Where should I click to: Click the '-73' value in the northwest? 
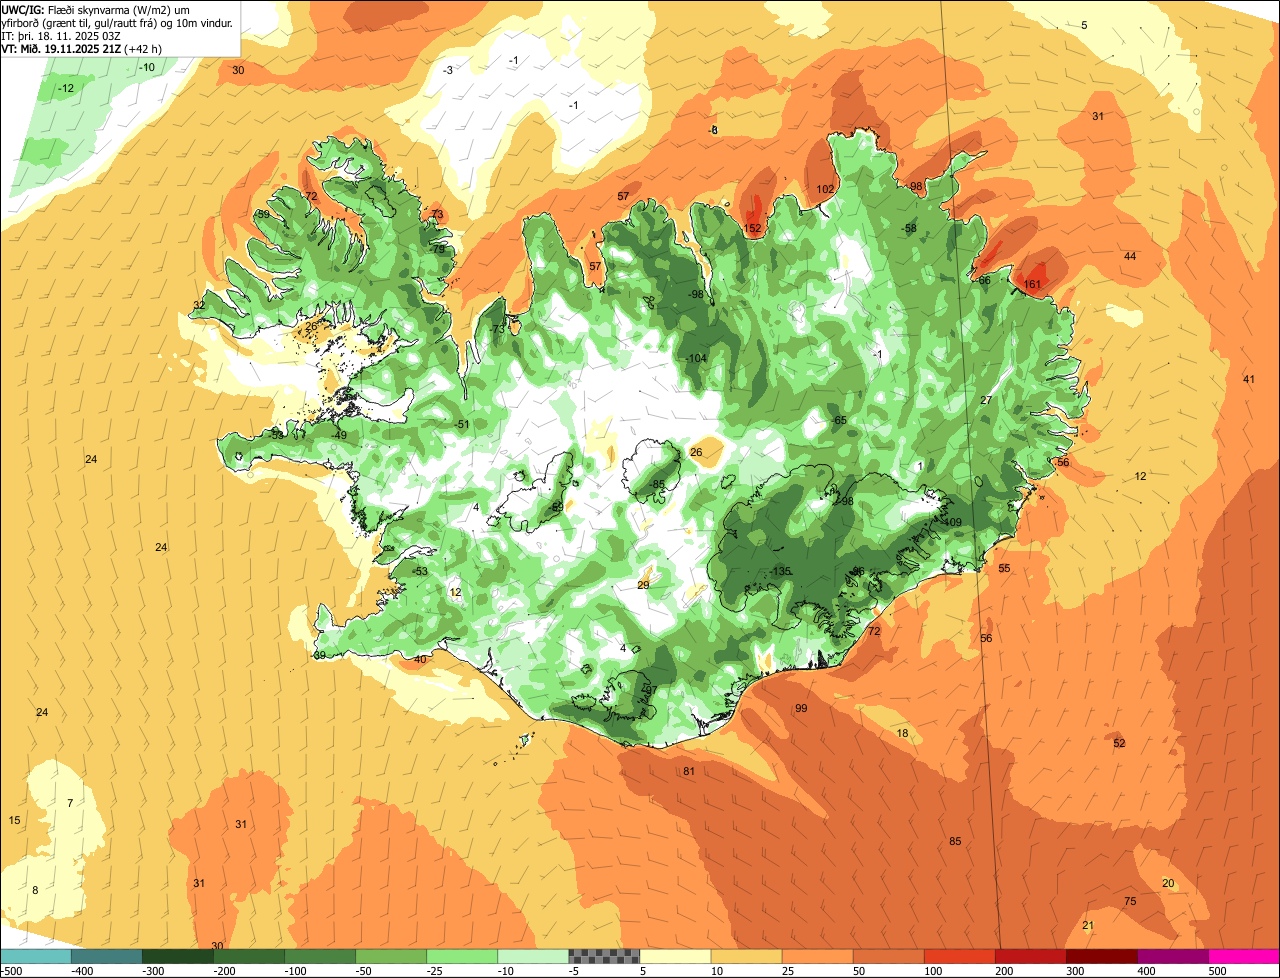click(497, 330)
